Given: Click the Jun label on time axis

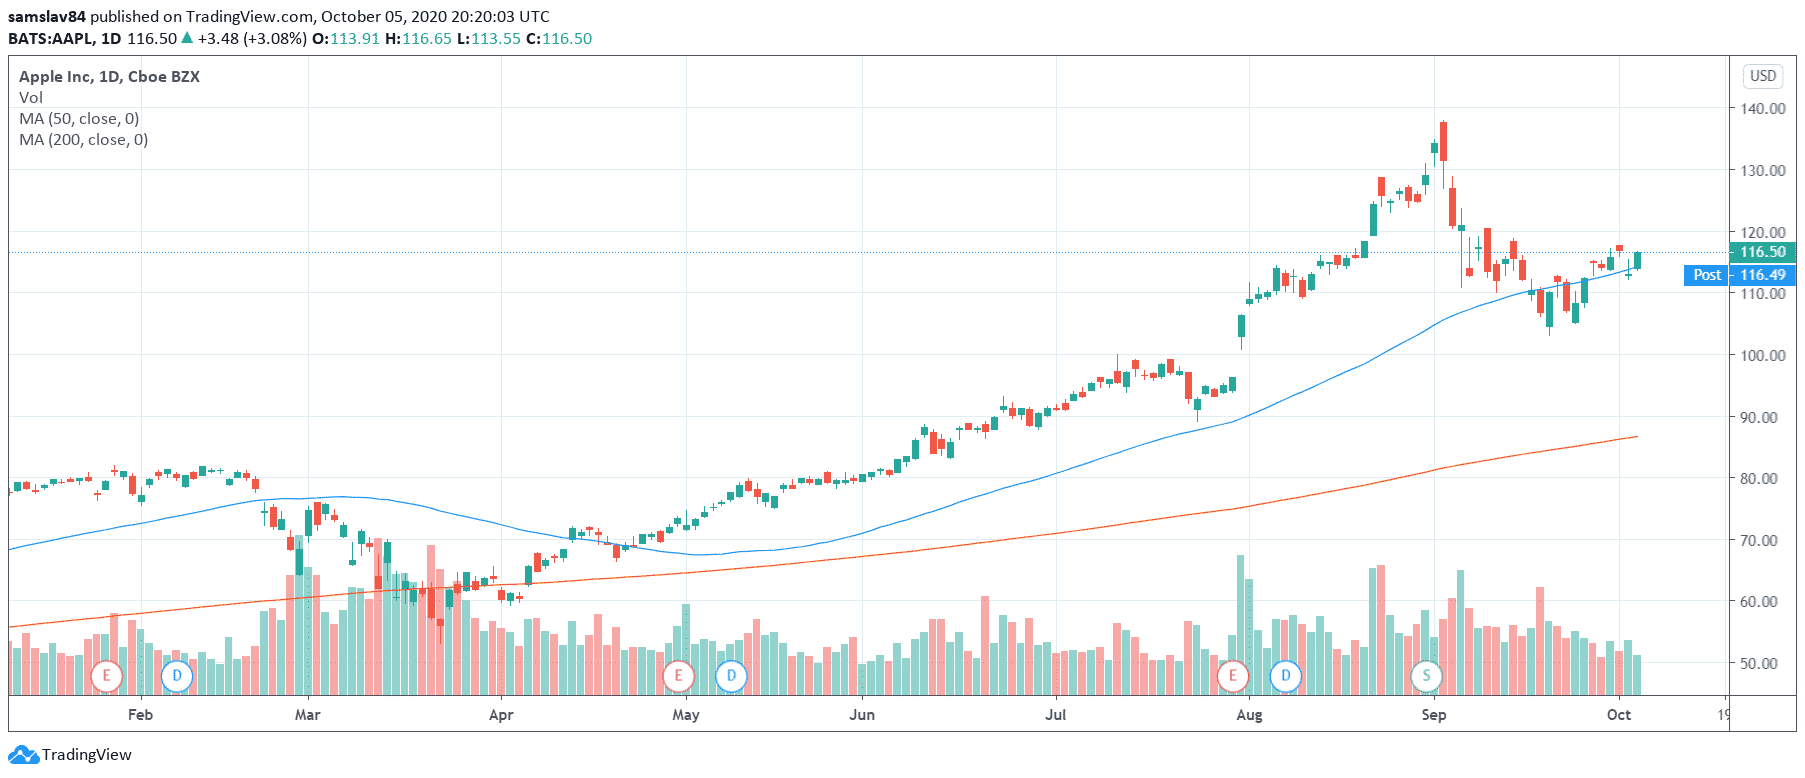Looking at the screenshot, I should [861, 715].
